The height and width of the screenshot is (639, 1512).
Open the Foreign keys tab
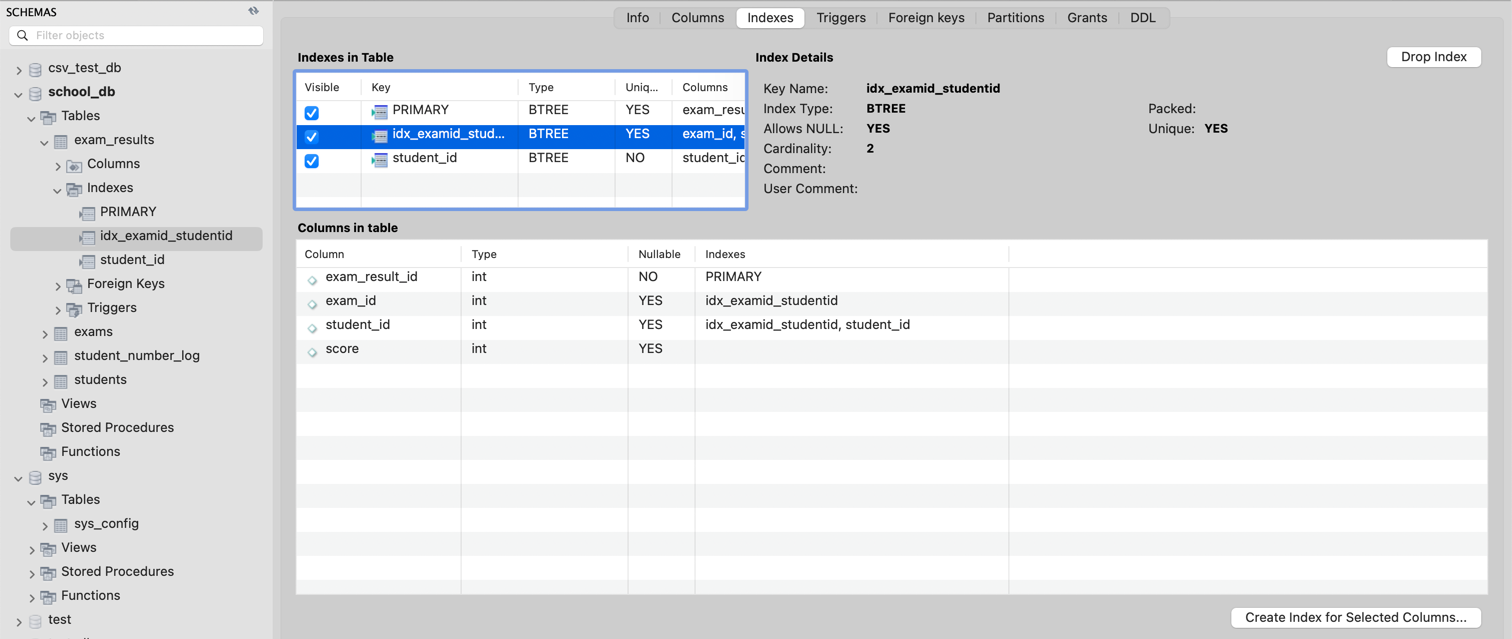[926, 18]
